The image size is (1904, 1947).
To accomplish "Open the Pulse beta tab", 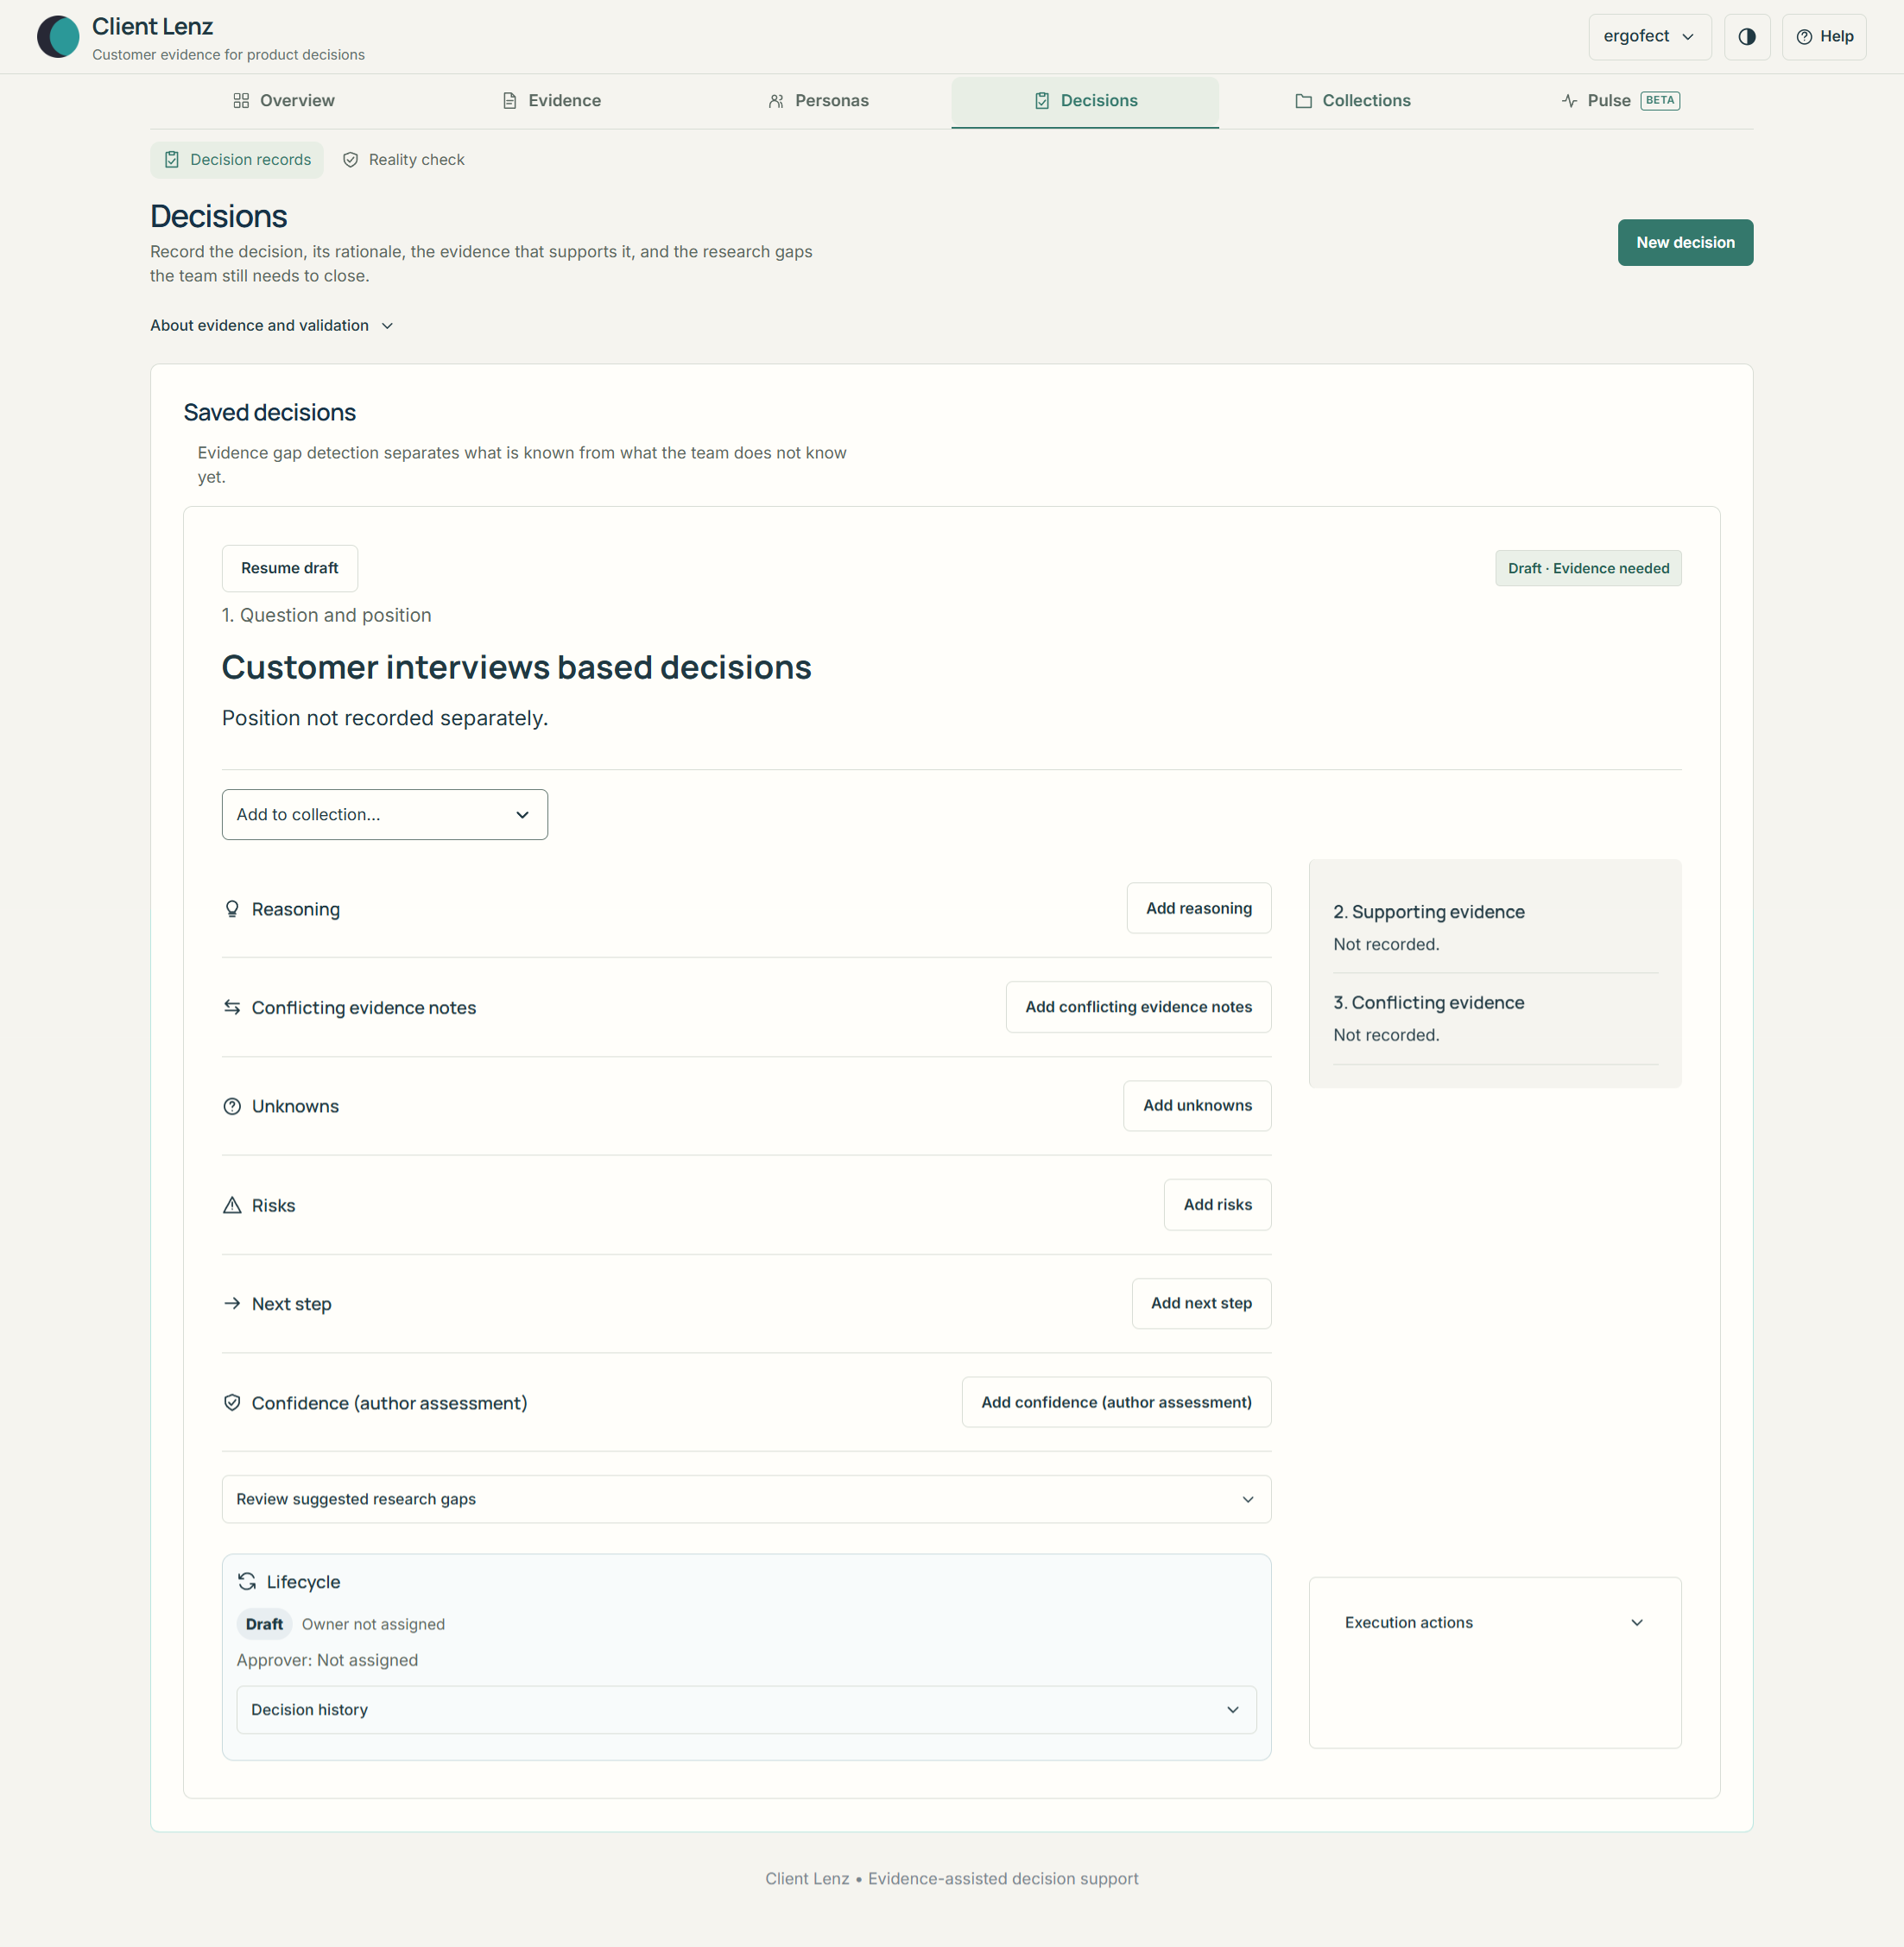I will (x=1620, y=101).
